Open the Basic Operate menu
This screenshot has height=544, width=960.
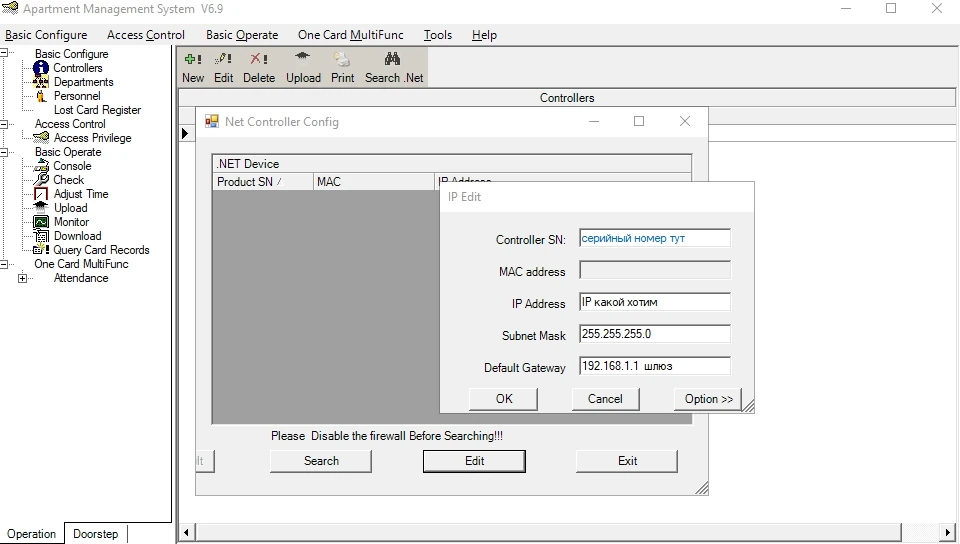tap(242, 35)
